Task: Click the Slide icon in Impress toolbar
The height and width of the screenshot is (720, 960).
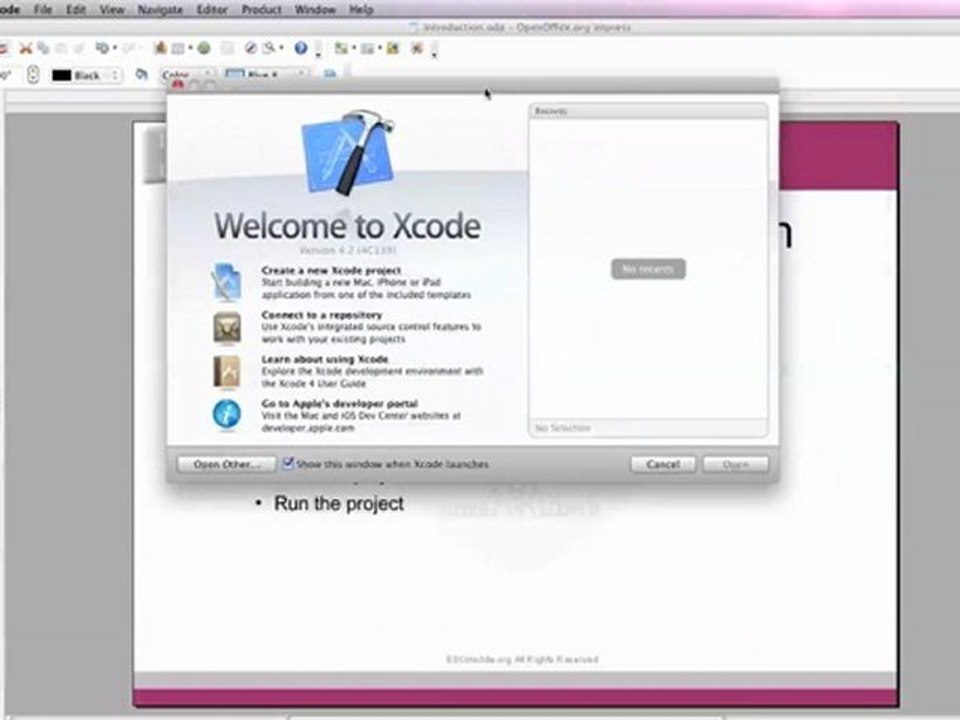Action: [x=340, y=48]
